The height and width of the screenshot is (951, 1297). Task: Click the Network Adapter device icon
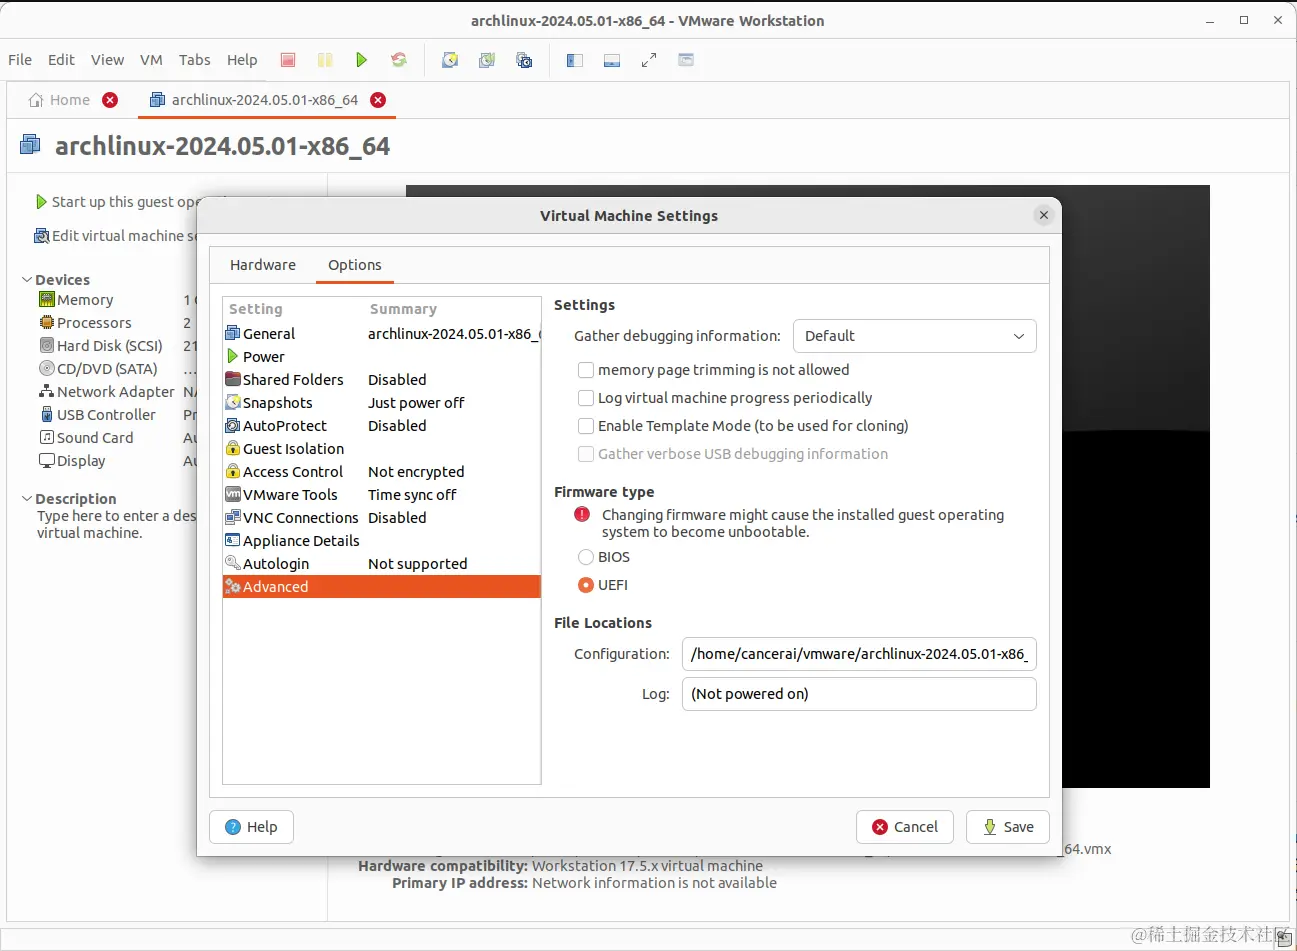pos(47,392)
